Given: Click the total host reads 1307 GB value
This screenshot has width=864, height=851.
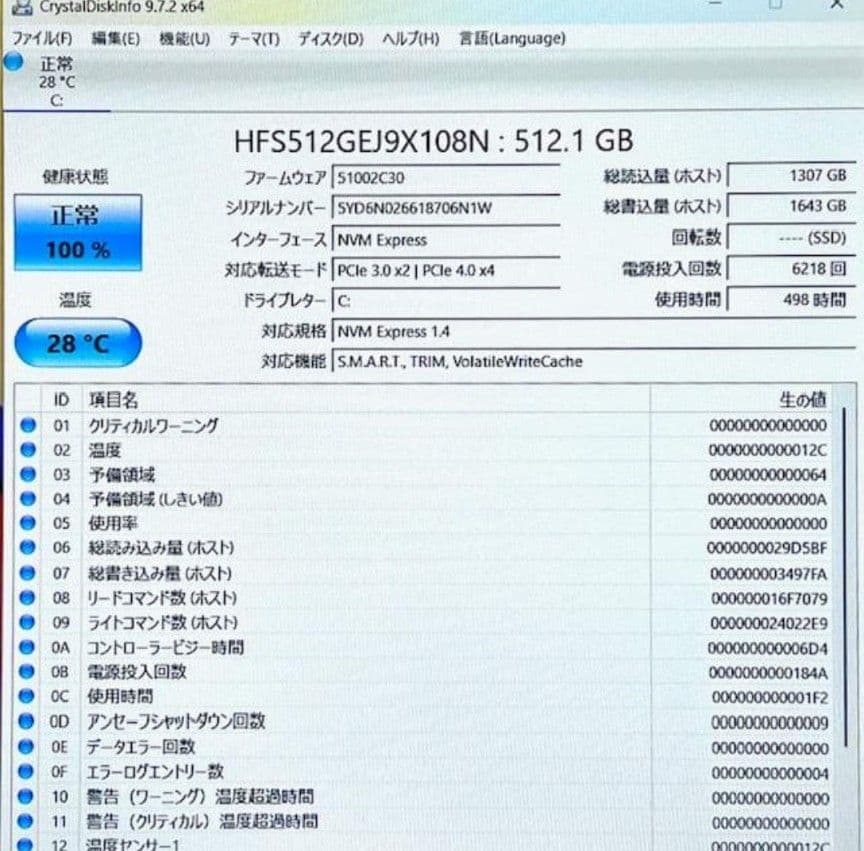Looking at the screenshot, I should click(x=791, y=176).
